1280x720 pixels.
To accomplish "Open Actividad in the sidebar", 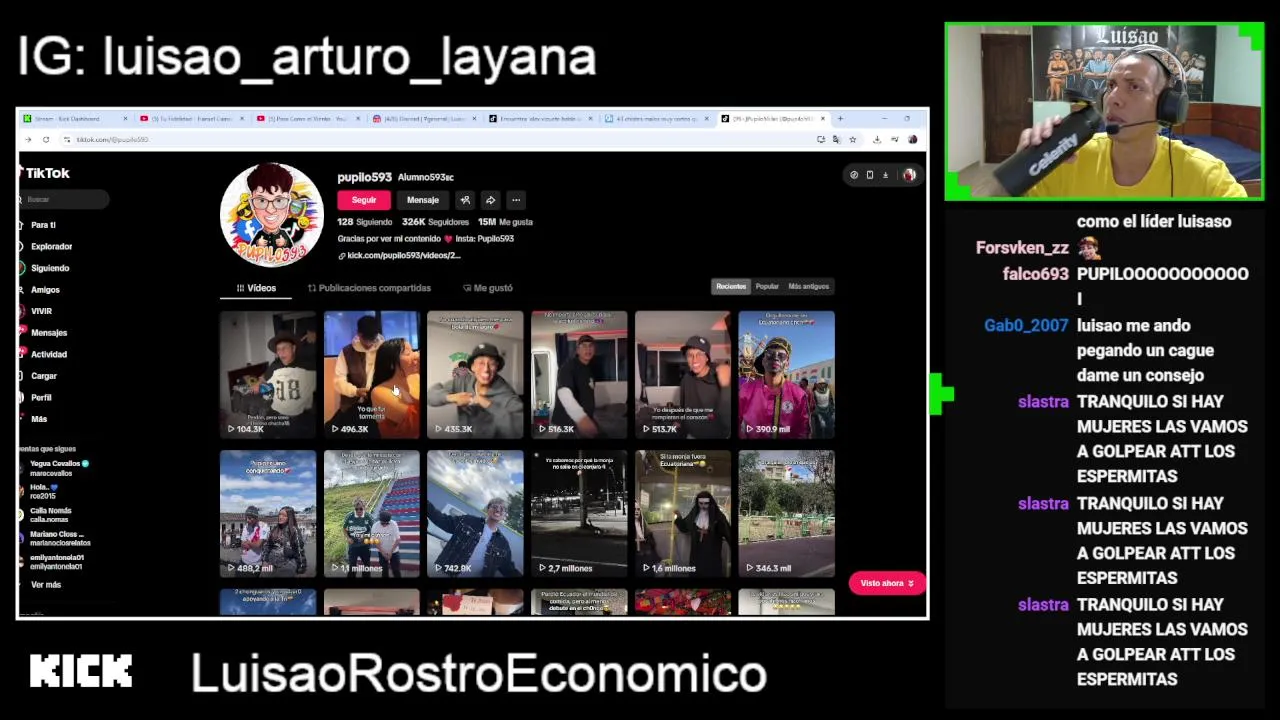I will 48,354.
